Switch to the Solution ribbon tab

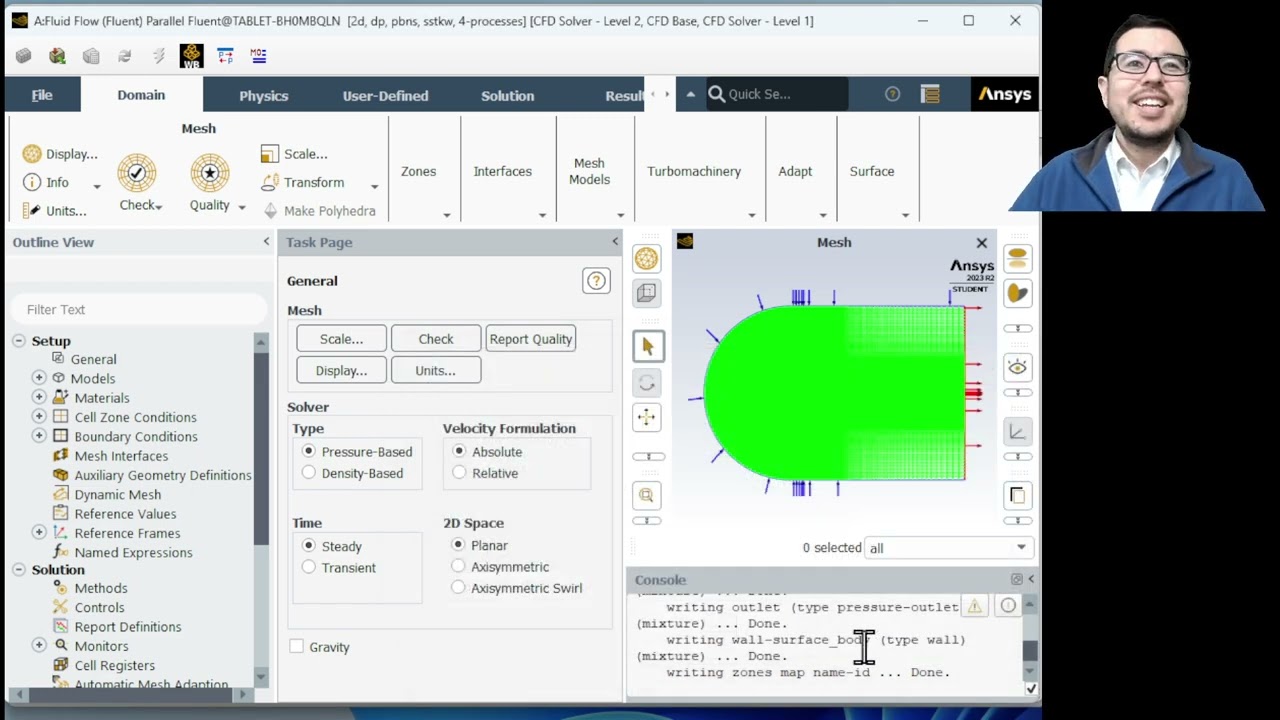coord(507,95)
